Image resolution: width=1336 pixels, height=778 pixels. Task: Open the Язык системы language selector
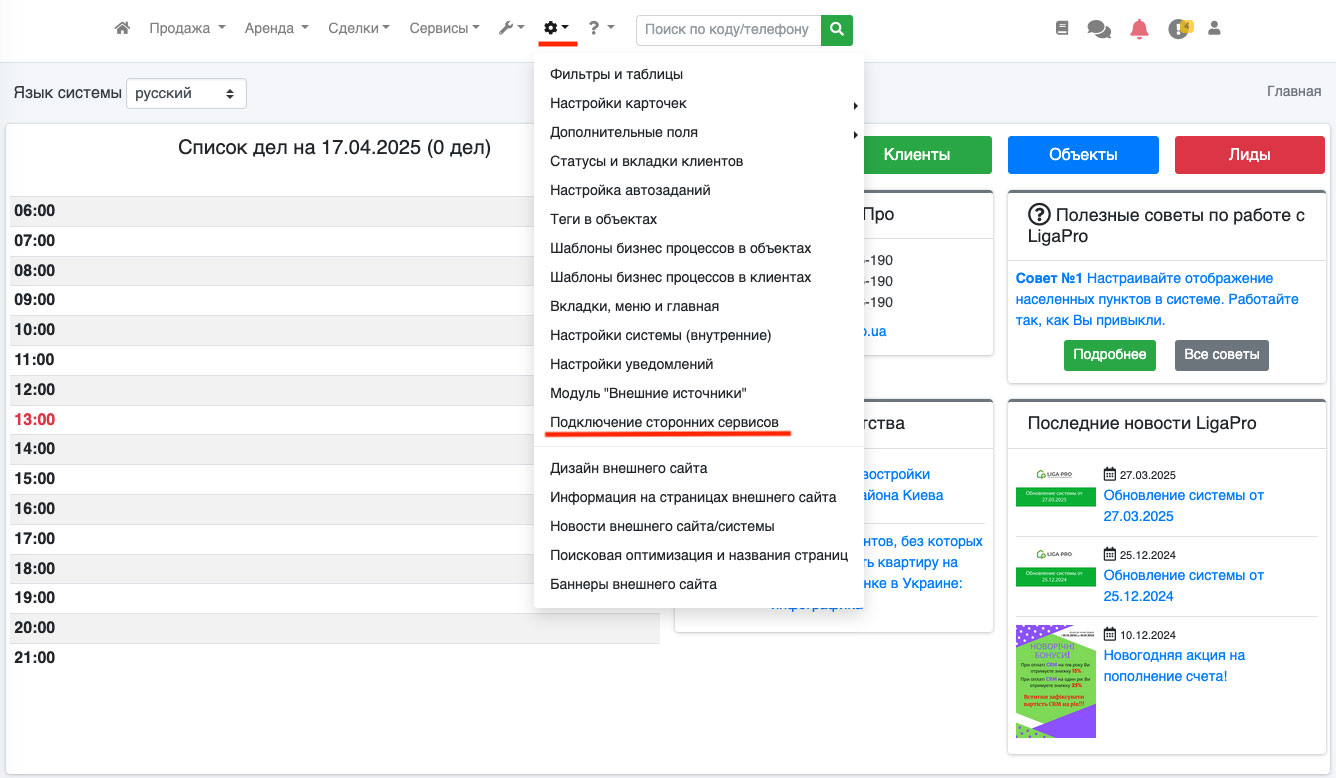click(x=186, y=93)
